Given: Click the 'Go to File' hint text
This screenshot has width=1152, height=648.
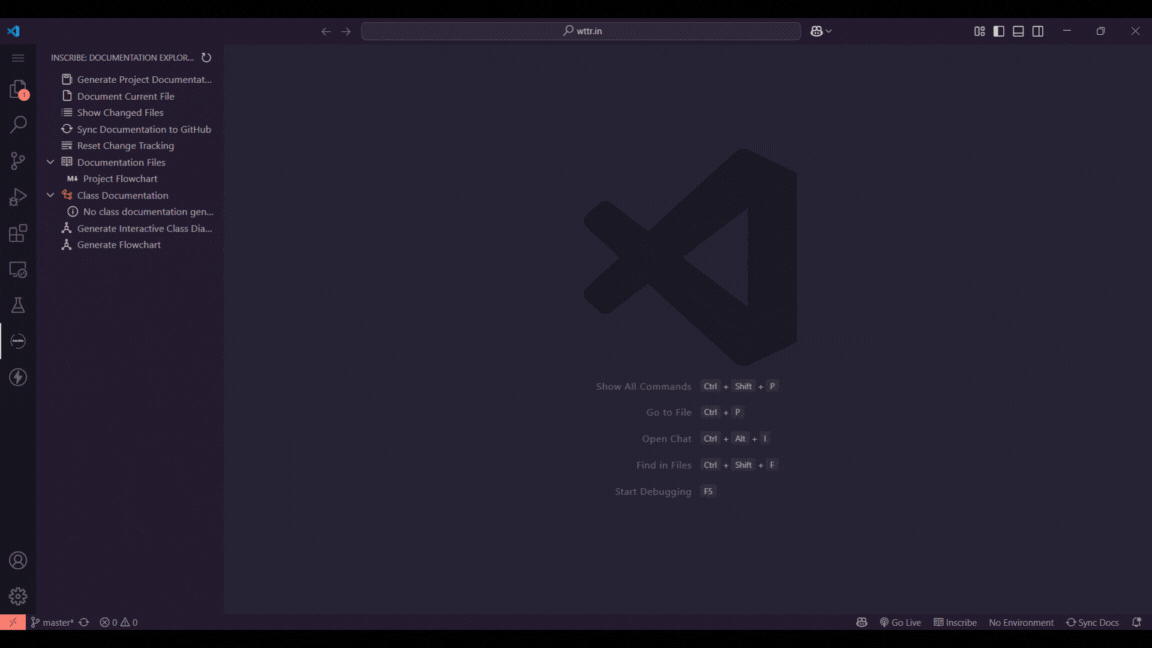Looking at the screenshot, I should coord(669,412).
